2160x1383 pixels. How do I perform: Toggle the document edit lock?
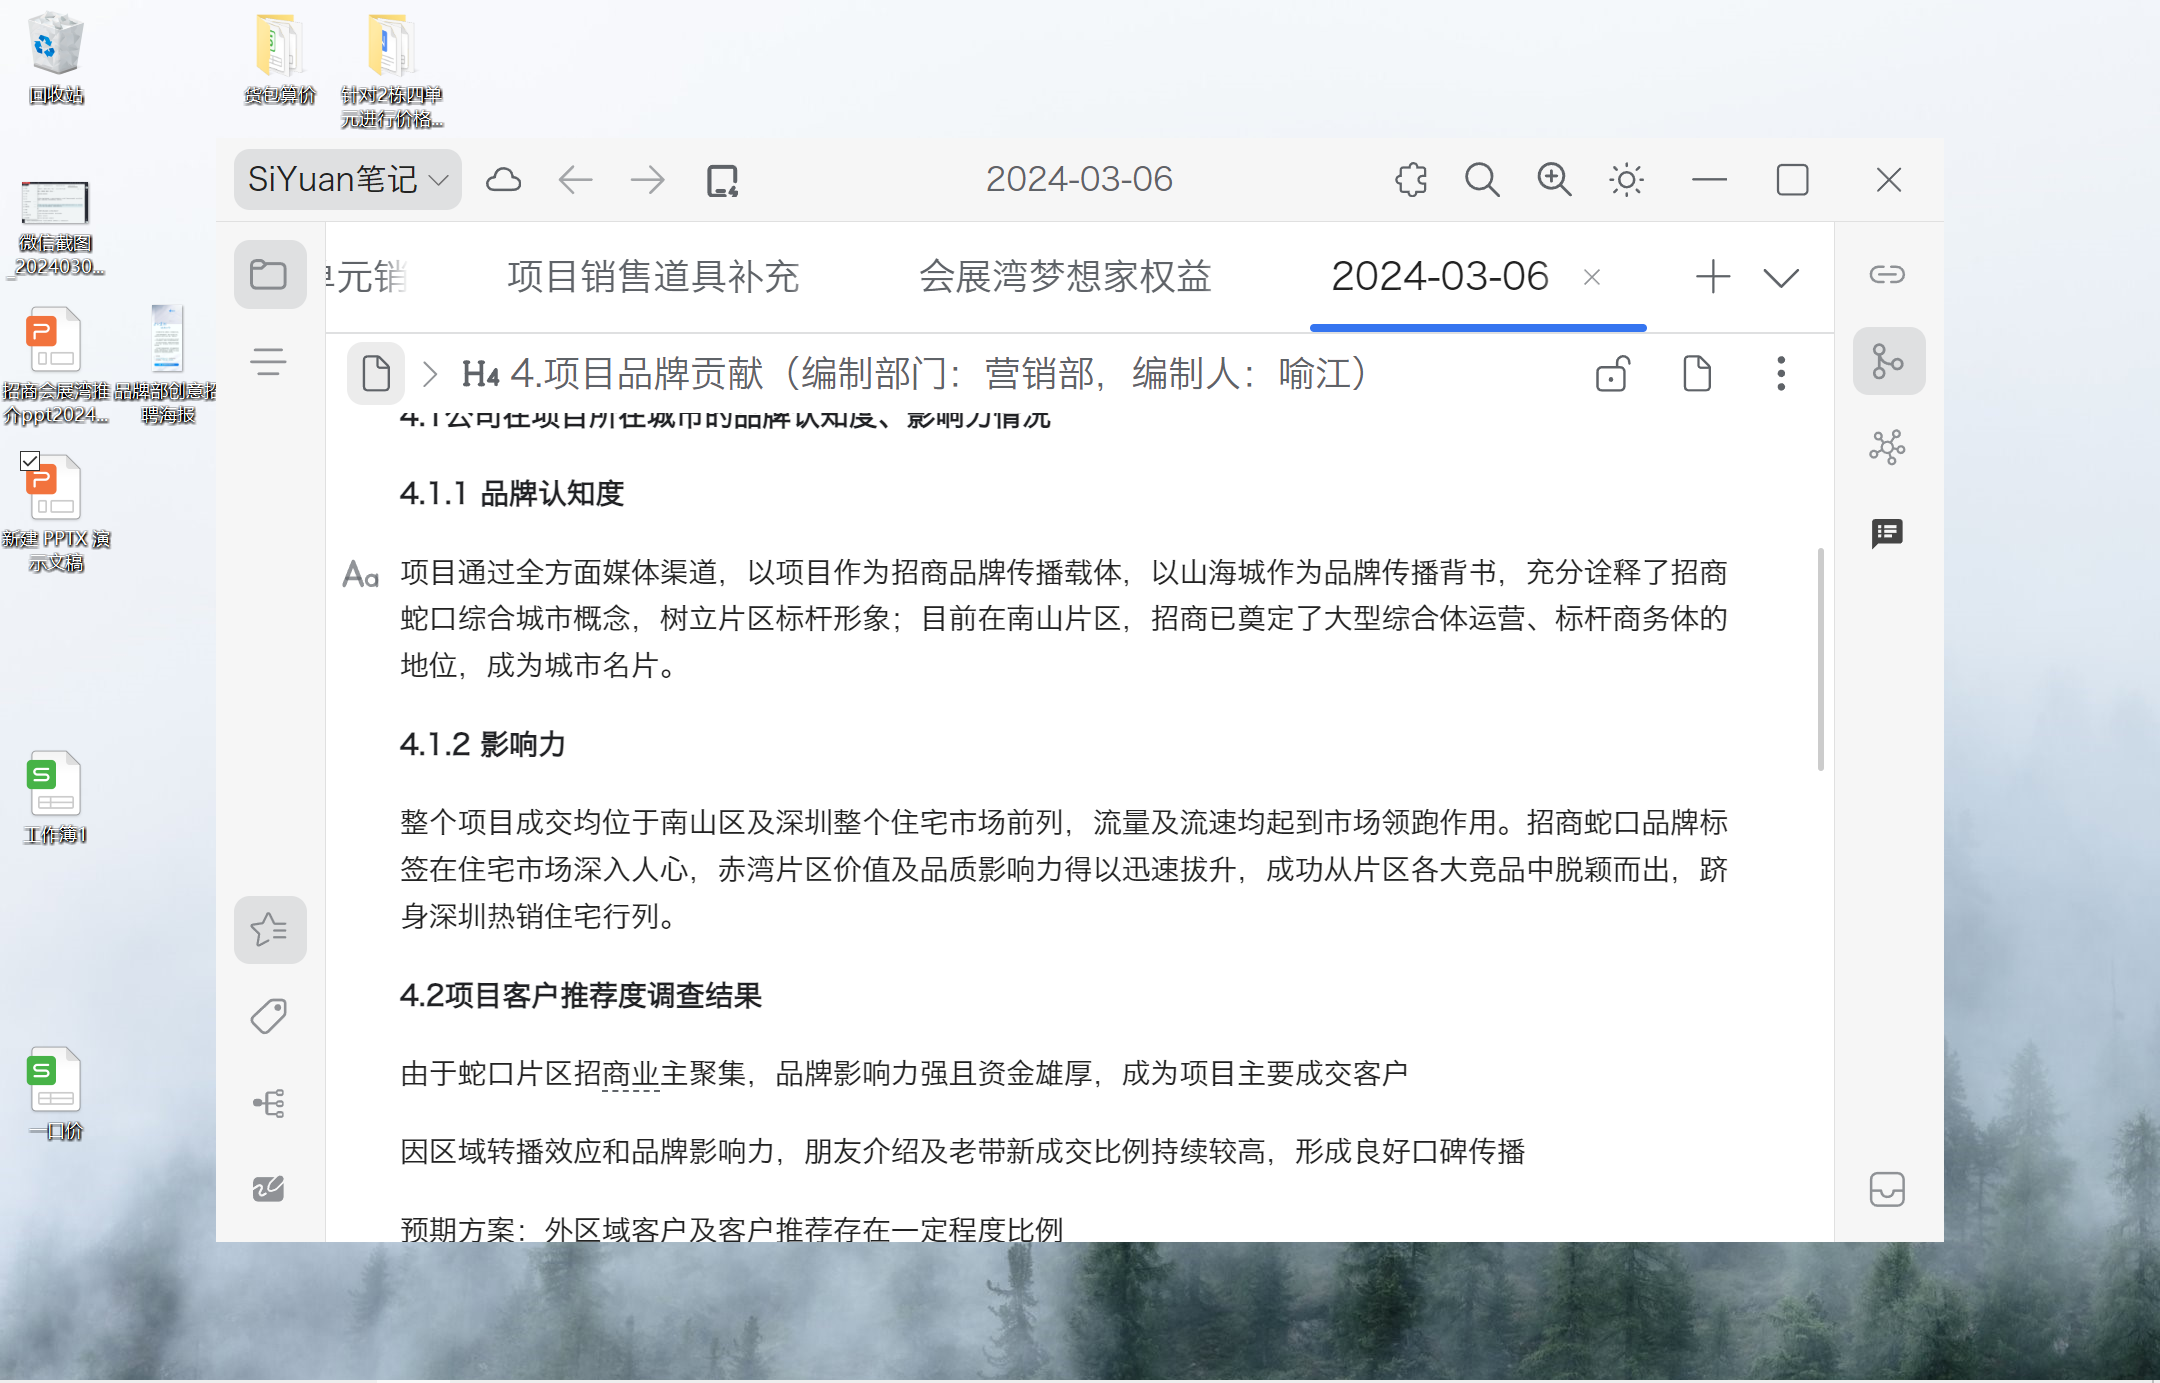tap(1612, 374)
